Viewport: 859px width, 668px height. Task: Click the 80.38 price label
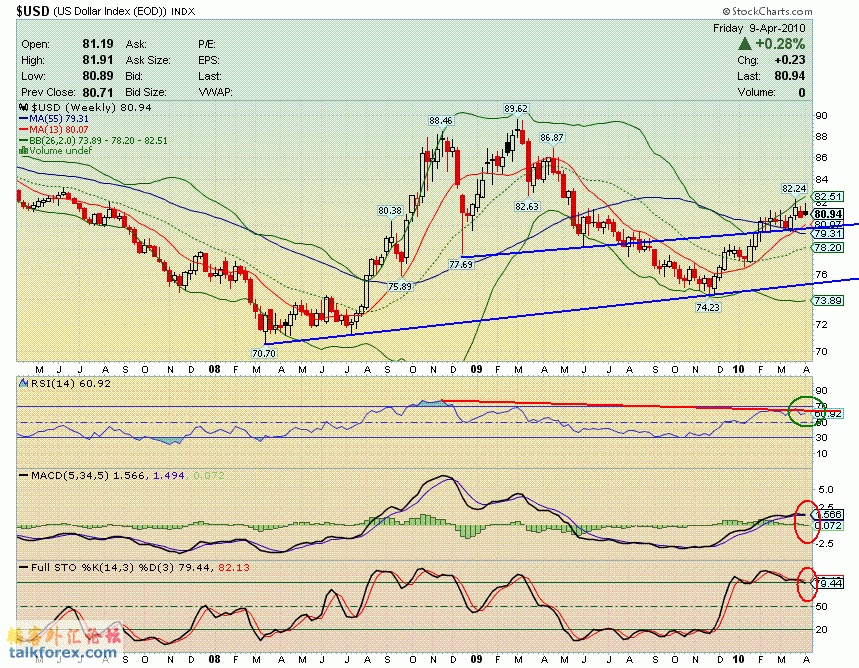click(x=390, y=210)
